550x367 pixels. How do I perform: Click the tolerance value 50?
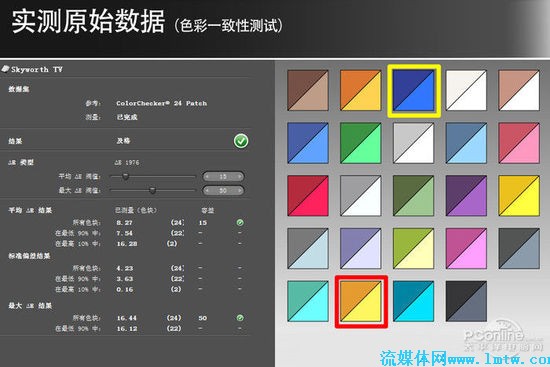point(202,318)
